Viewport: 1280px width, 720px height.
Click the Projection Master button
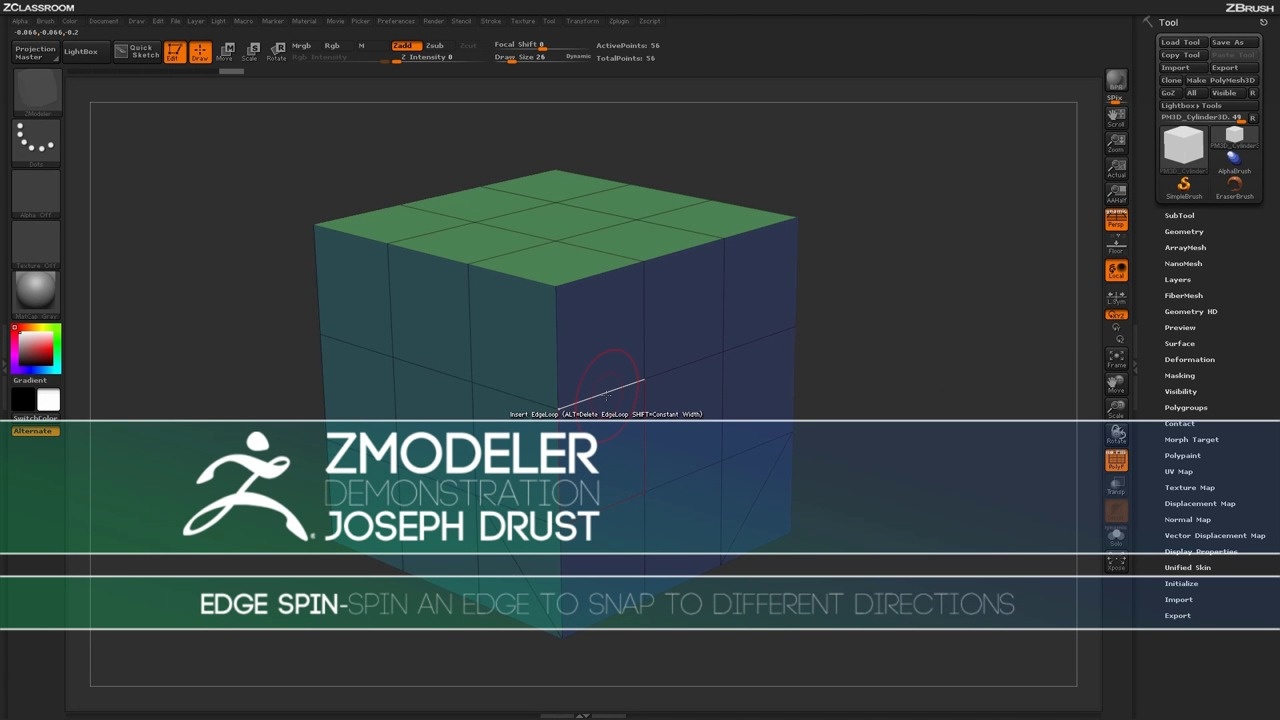(x=35, y=52)
